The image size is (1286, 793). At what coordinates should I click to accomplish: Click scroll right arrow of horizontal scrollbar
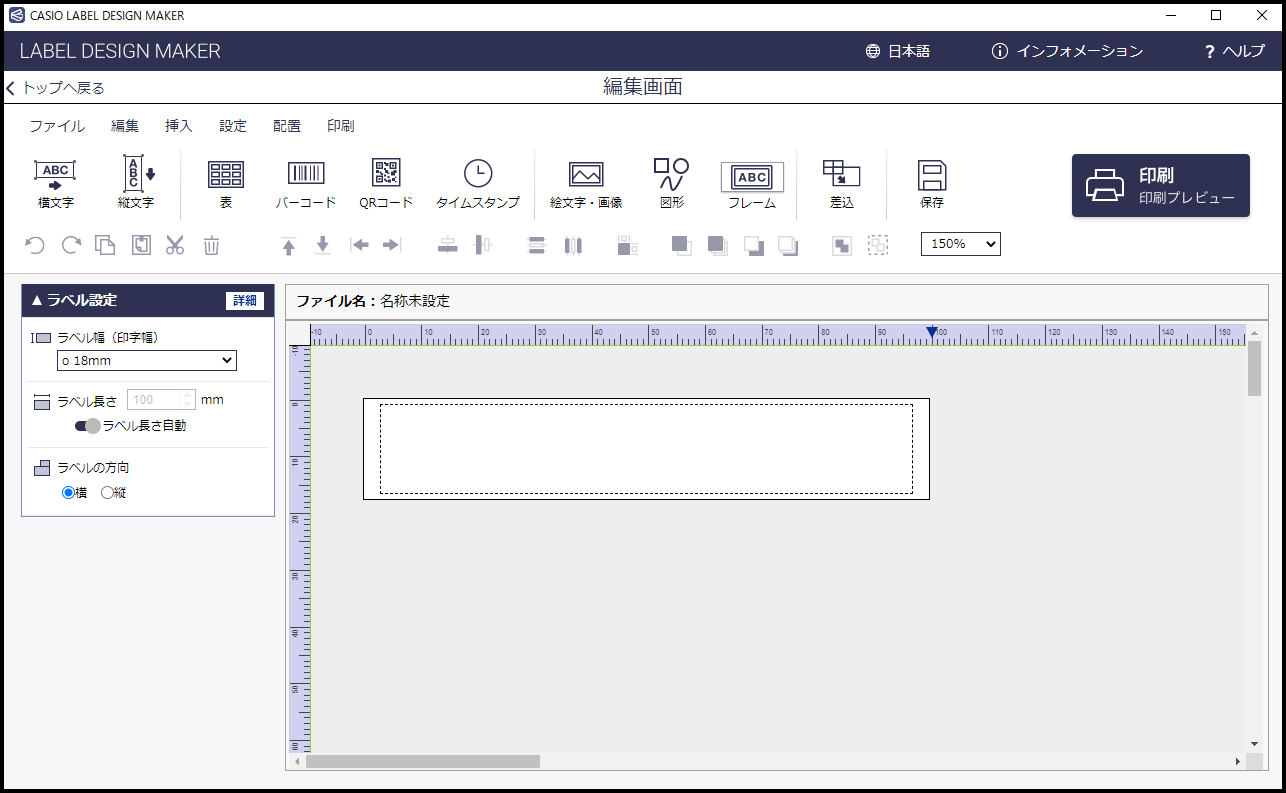coord(1237,762)
